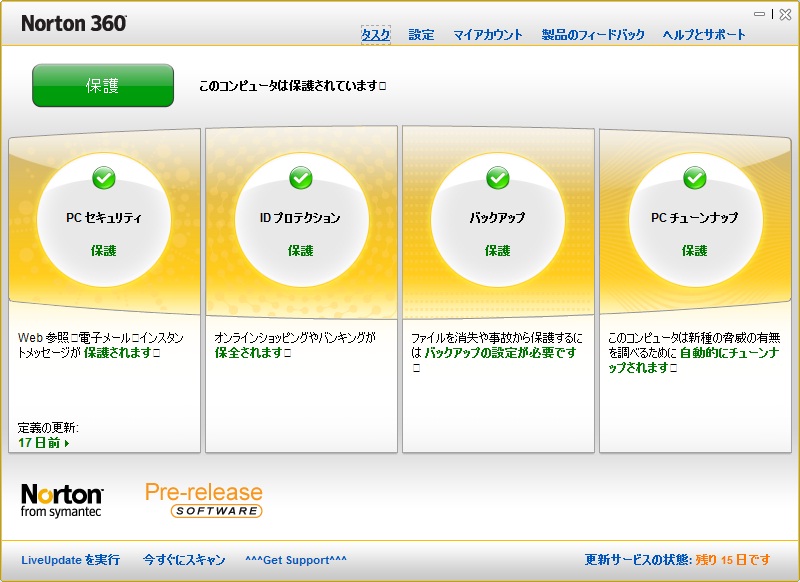Viewport: 800px width, 582px height.
Task: Click 更新サービスの状態: label
Action: point(638,560)
